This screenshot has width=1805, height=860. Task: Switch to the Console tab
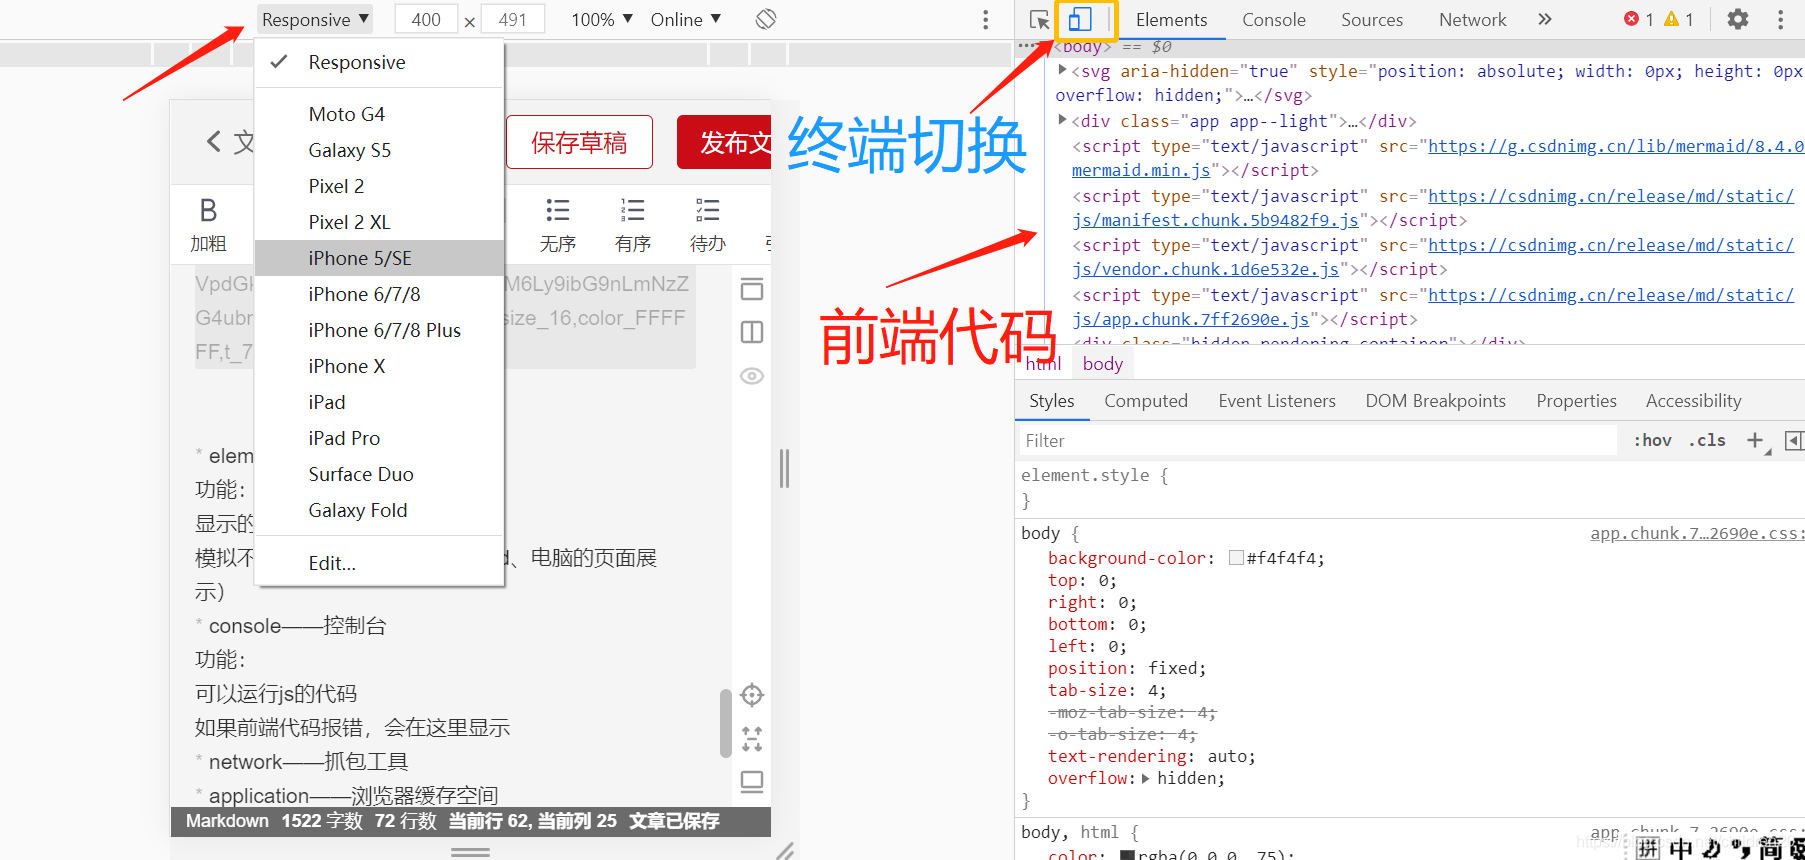pyautogui.click(x=1273, y=20)
